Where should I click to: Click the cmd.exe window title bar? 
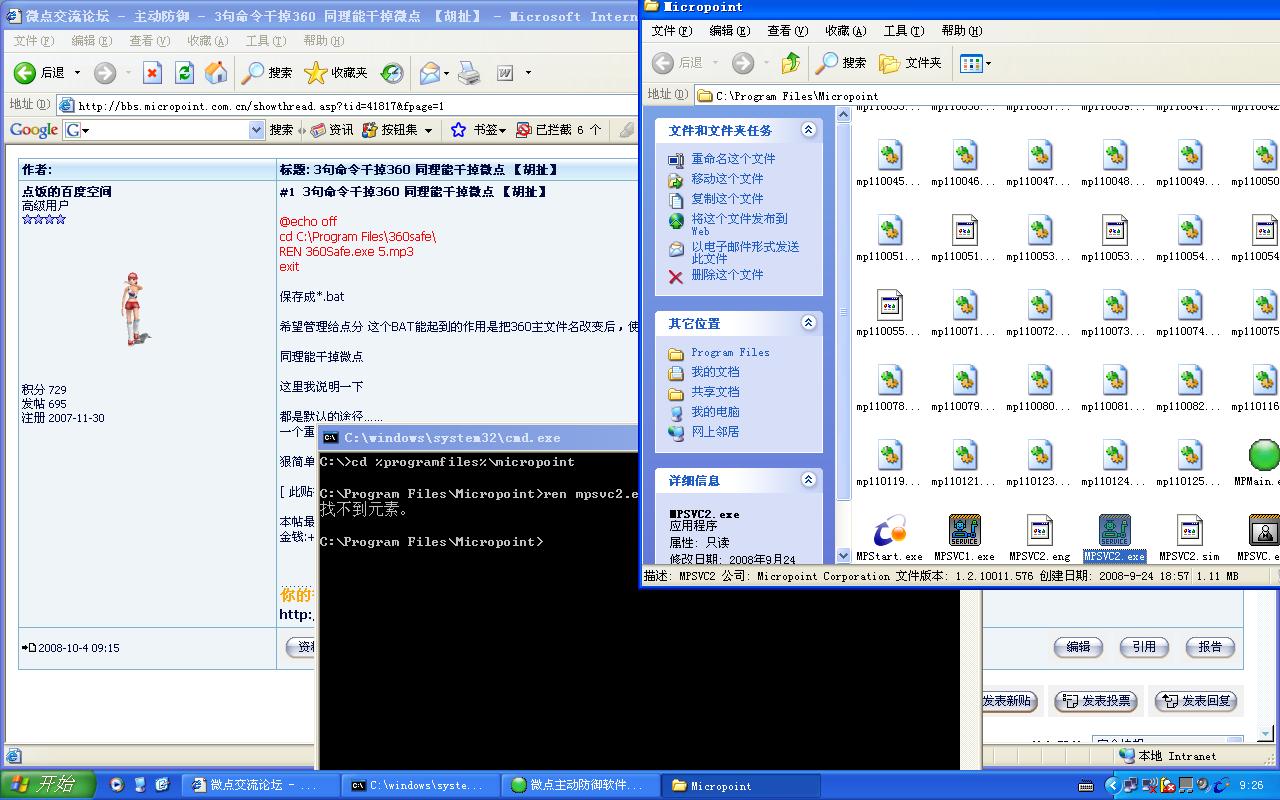point(478,437)
